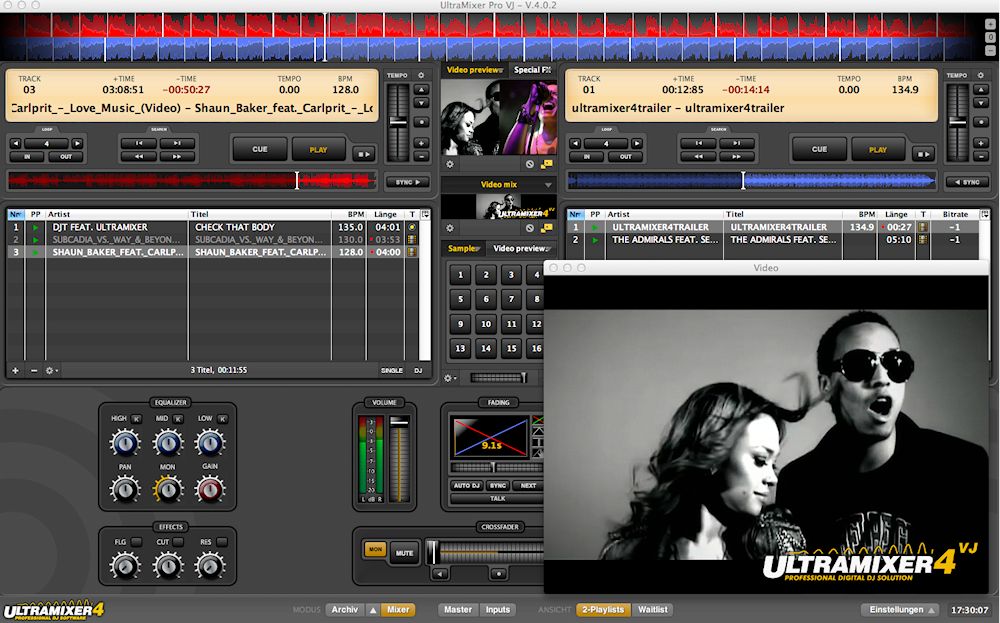Click right deck tempo plus button
Screen dimensions: 1000x623
(x=981, y=143)
